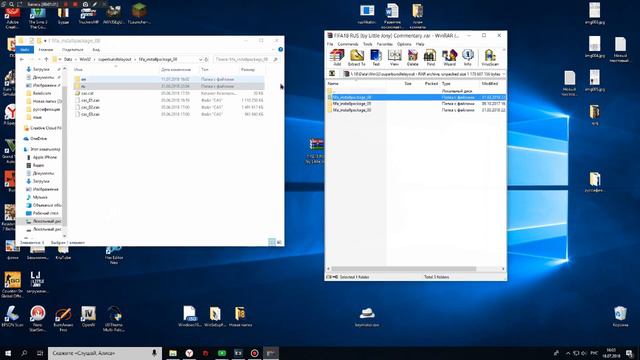Open the Help menu in WinRAR
This screenshot has width=640, height=360.
(420, 44)
